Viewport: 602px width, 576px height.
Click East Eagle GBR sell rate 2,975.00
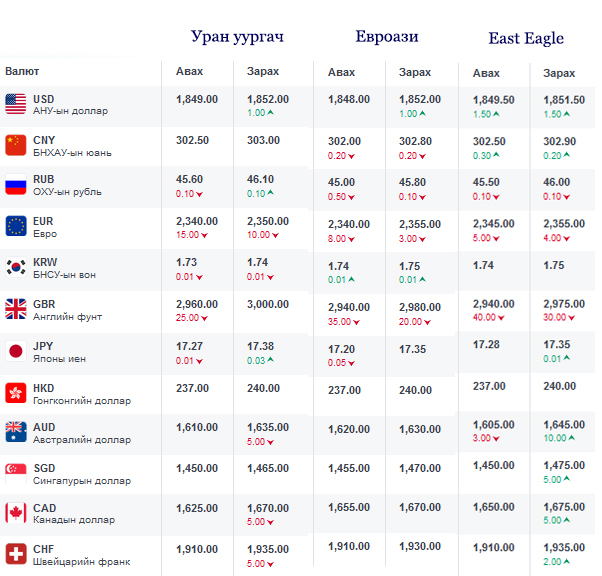tap(564, 304)
